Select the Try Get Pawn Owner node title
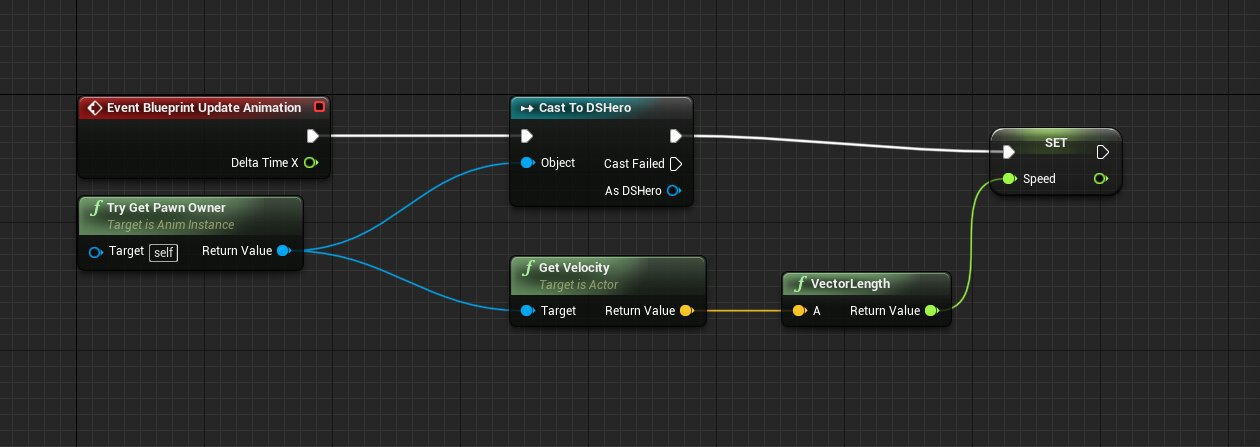This screenshot has height=447, width=1260. (166, 208)
